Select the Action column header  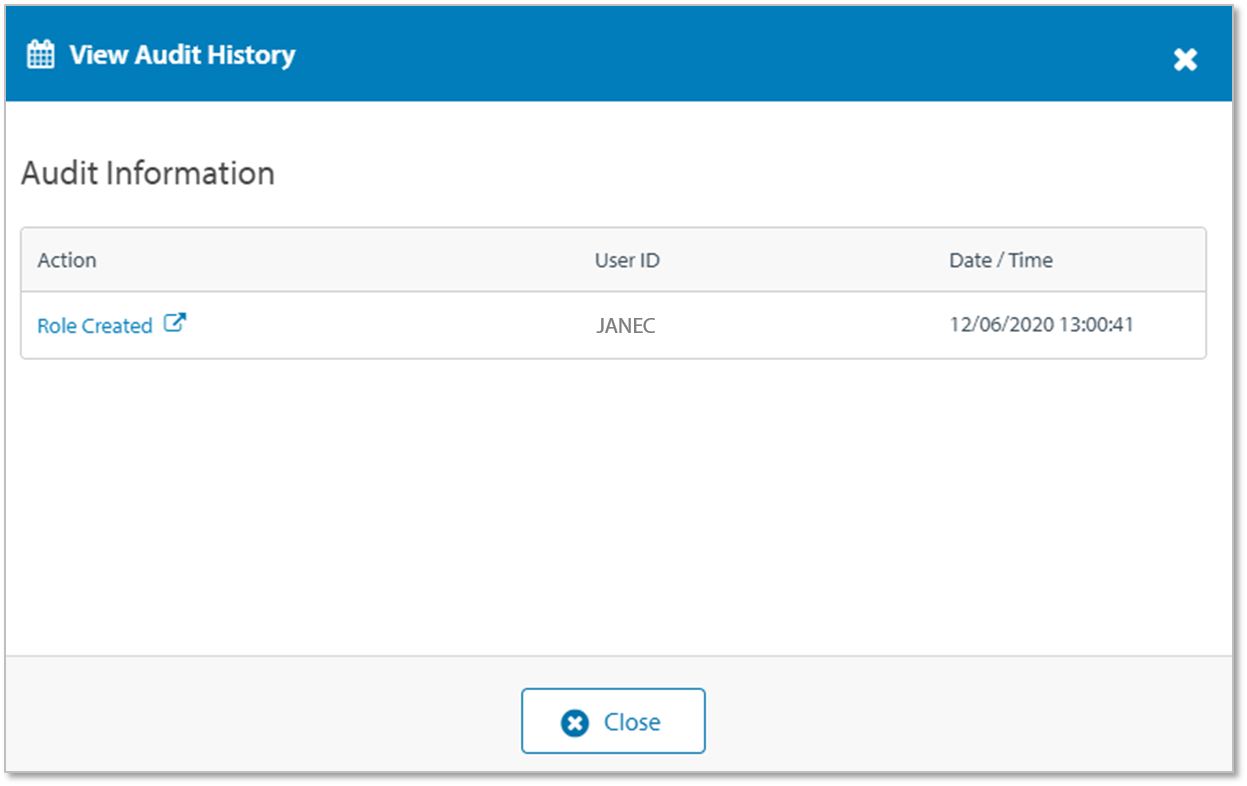[67, 260]
